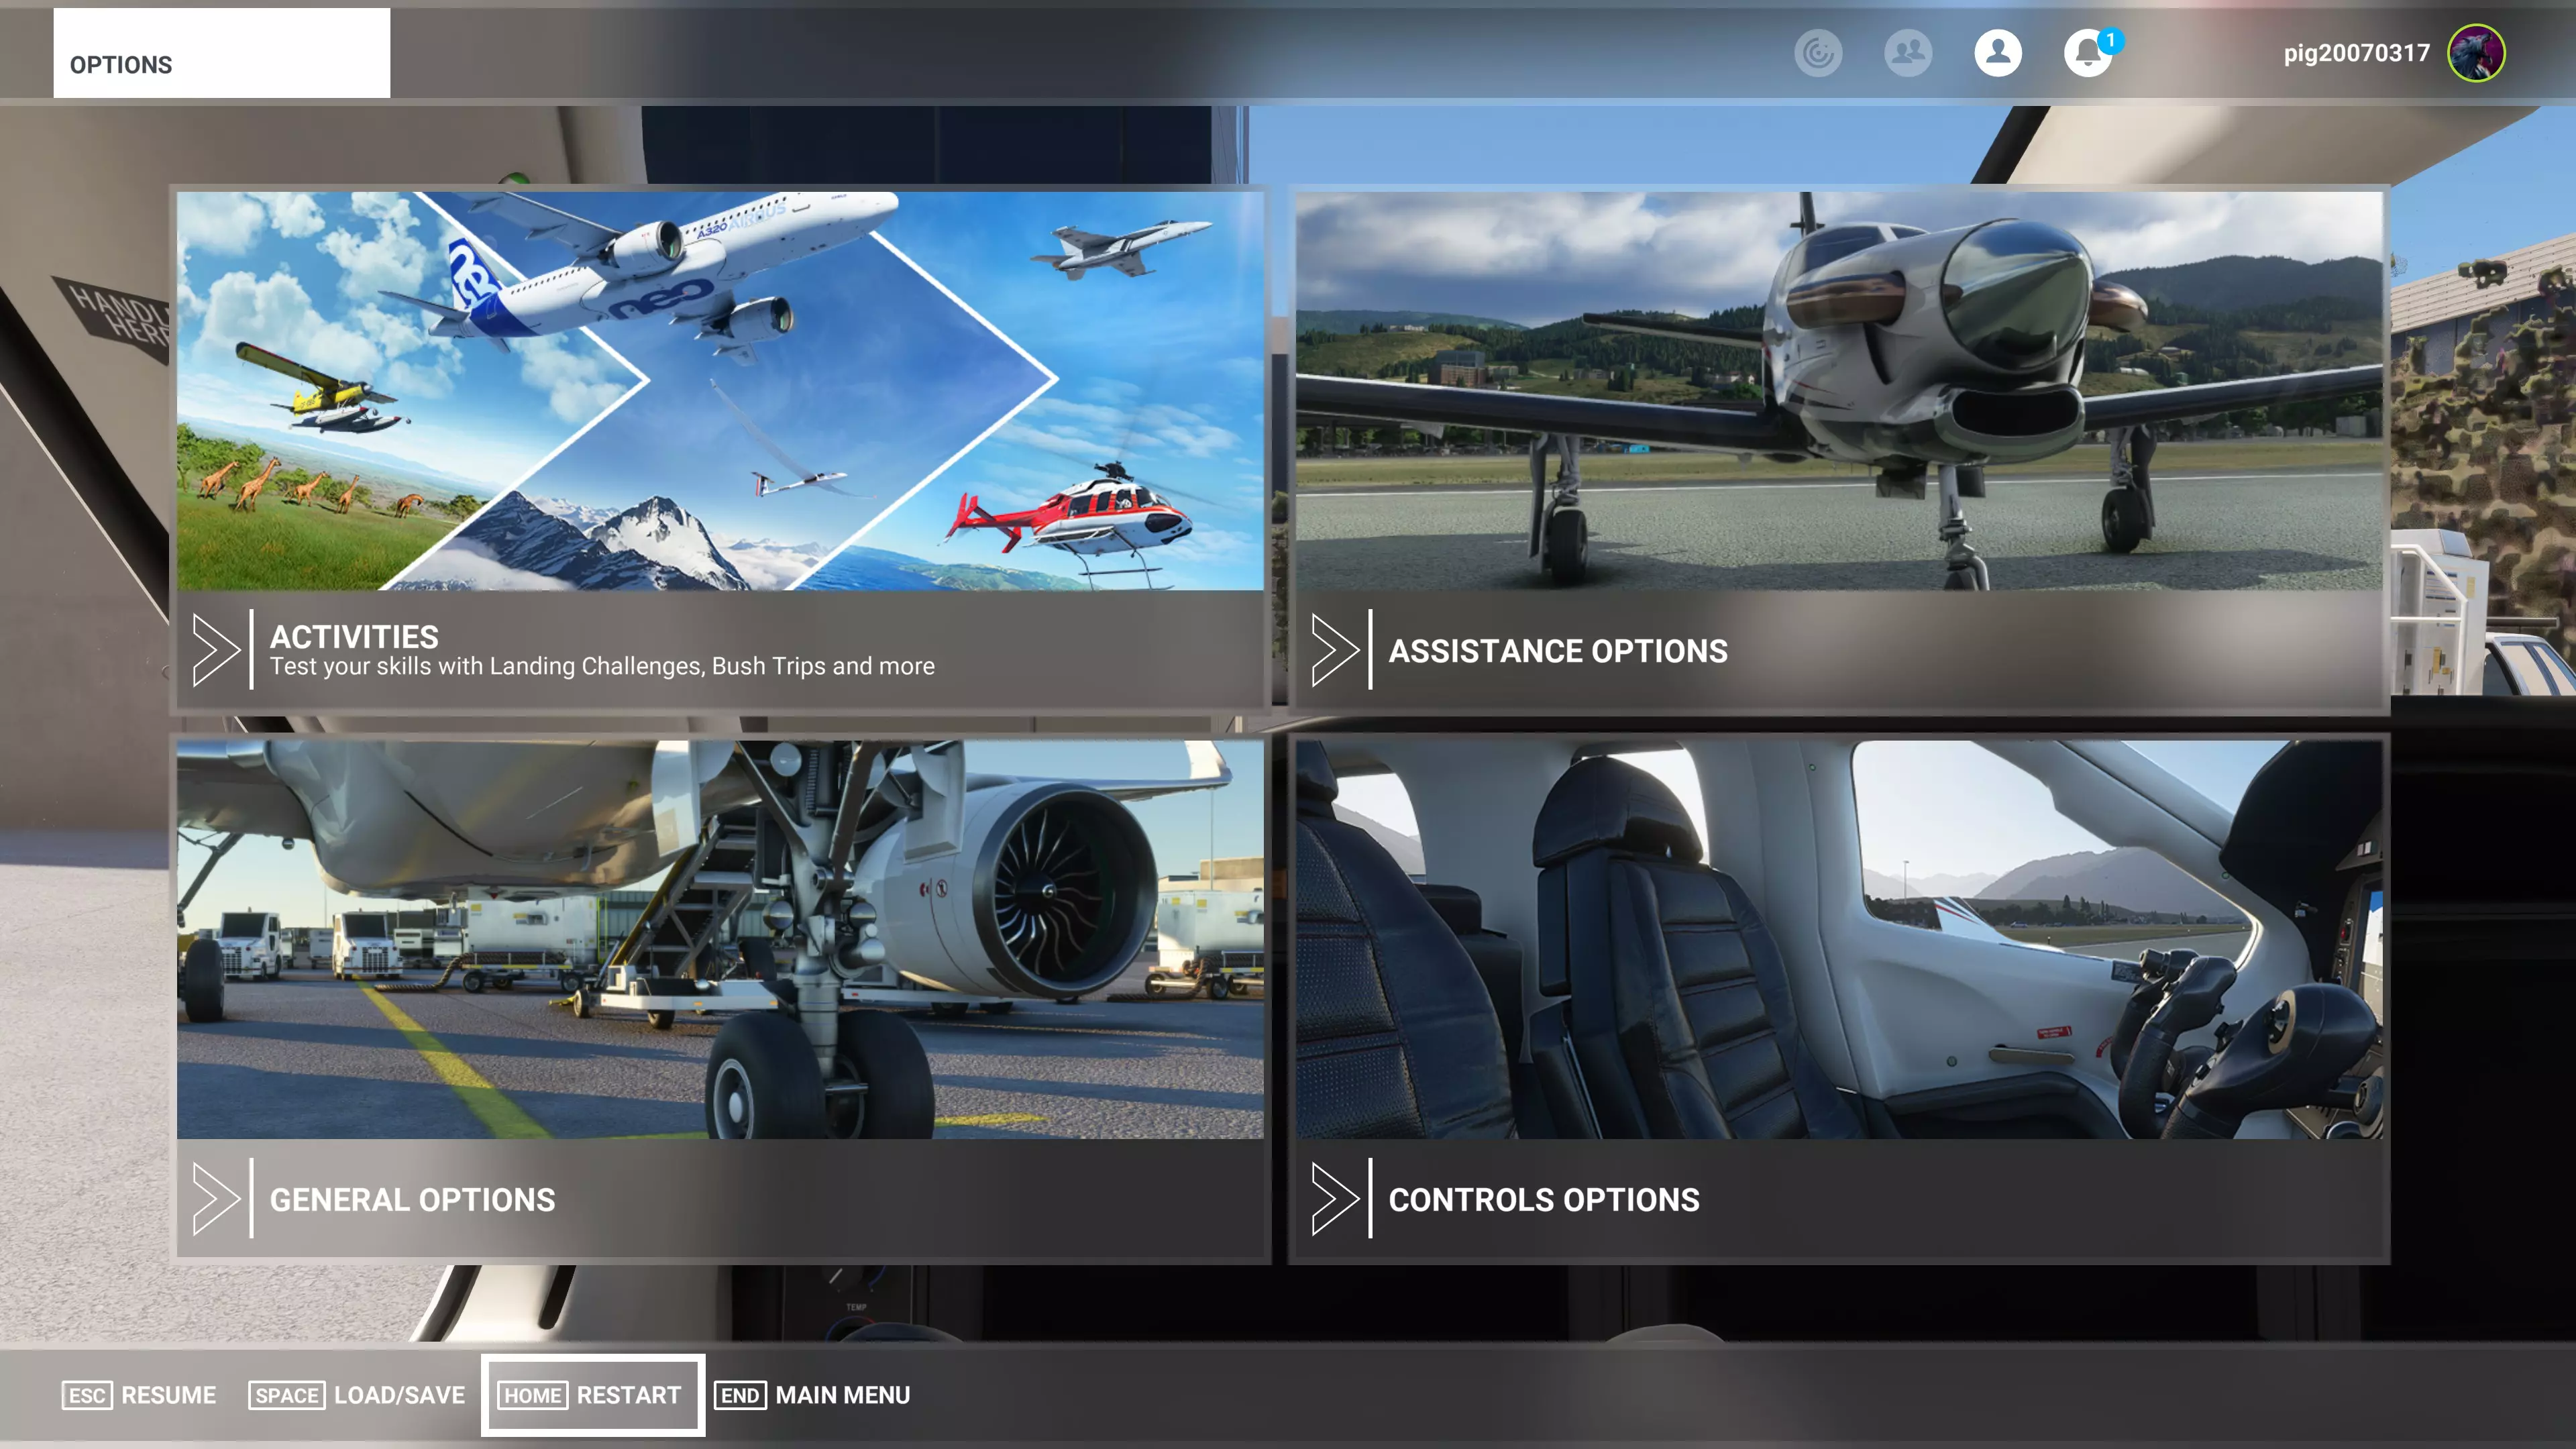Image resolution: width=2576 pixels, height=1449 pixels.
Task: Click the Activities aircraft collage thumbnail
Action: [720, 390]
